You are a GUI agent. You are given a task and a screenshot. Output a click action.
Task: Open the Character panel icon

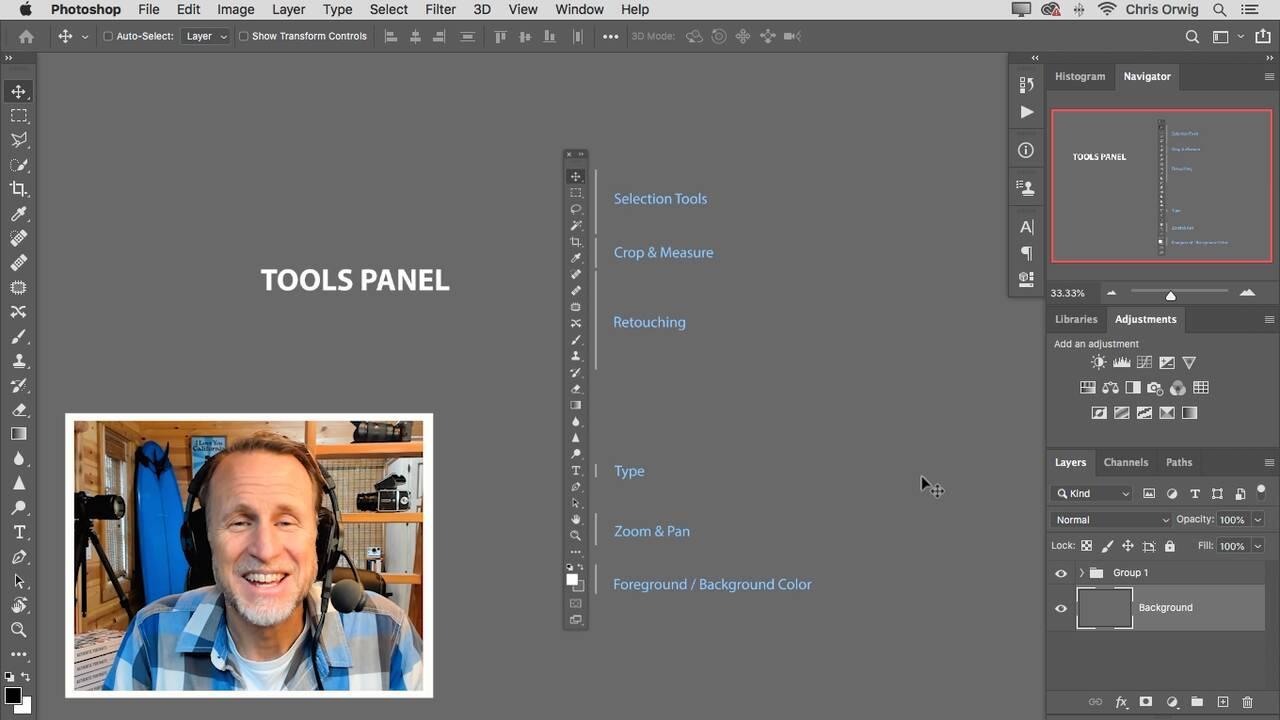1026,227
